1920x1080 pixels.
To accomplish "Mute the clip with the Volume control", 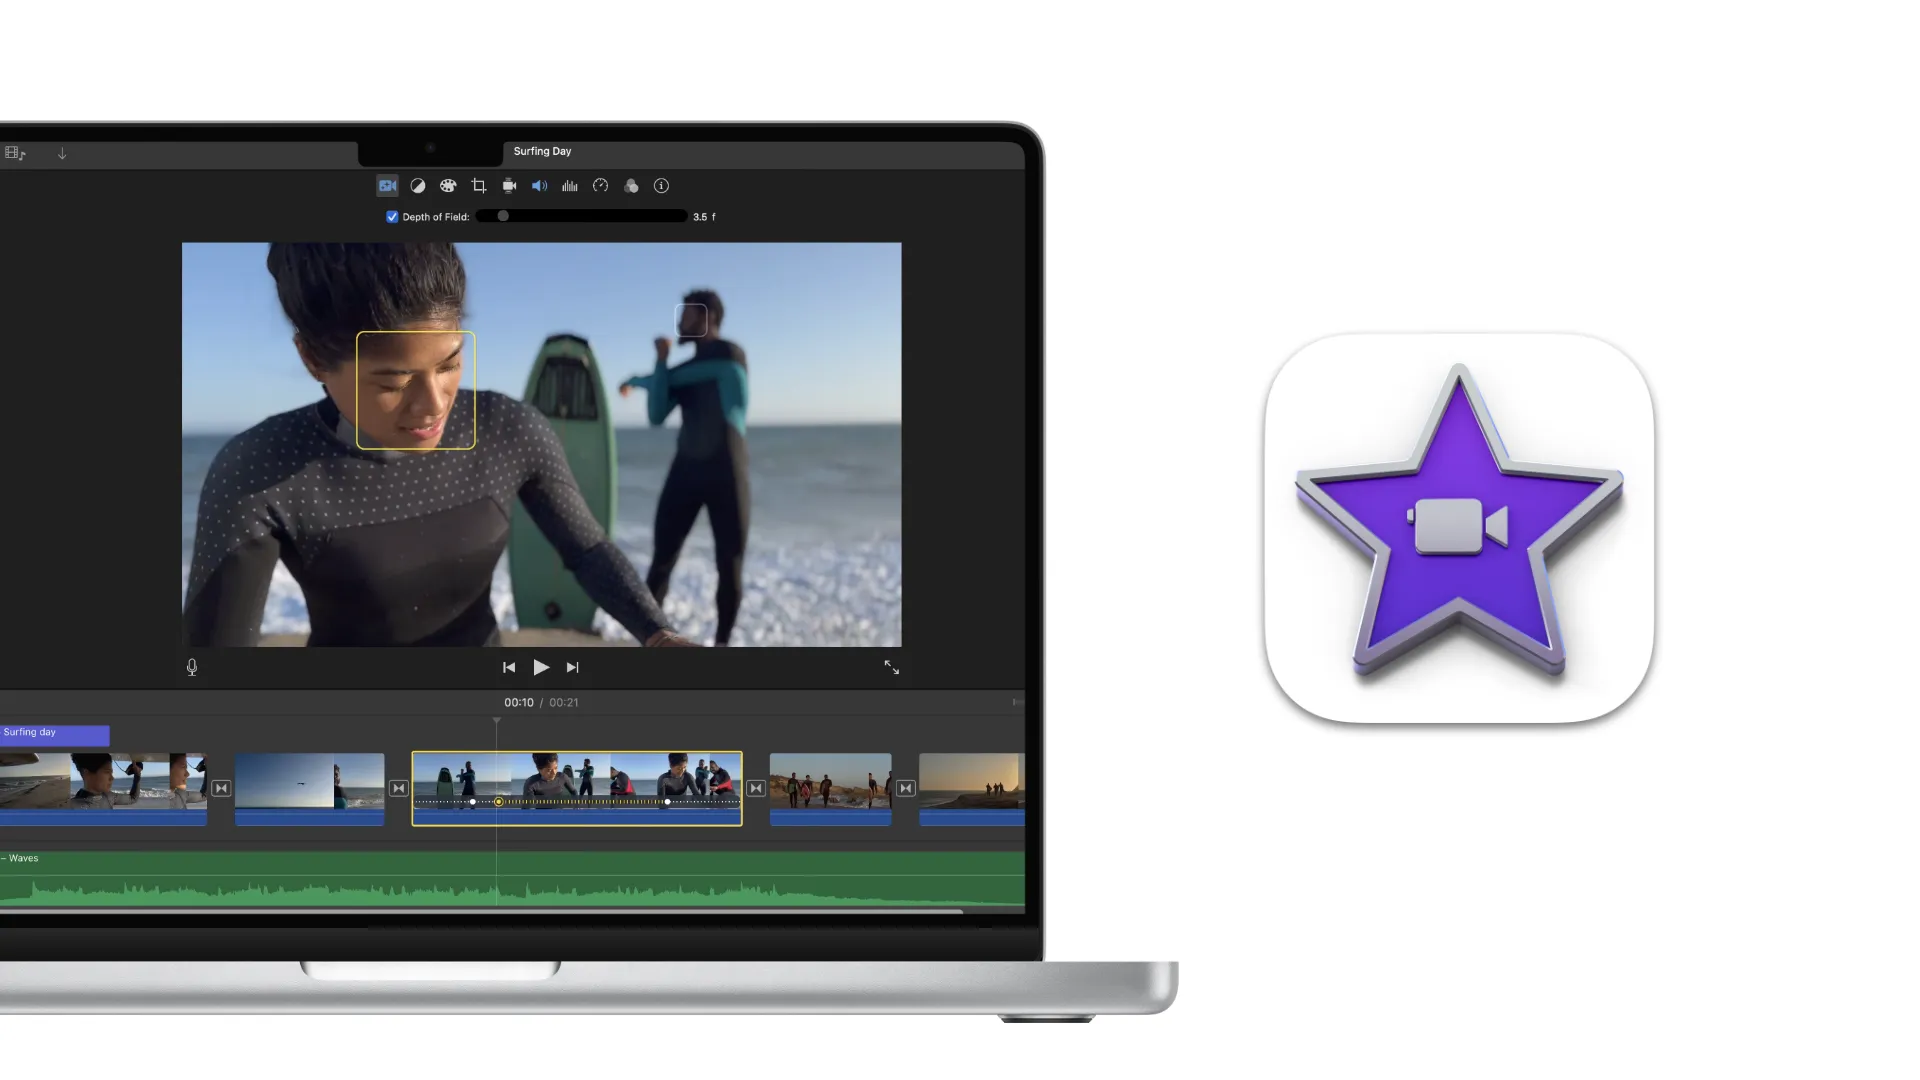I will (x=540, y=186).
